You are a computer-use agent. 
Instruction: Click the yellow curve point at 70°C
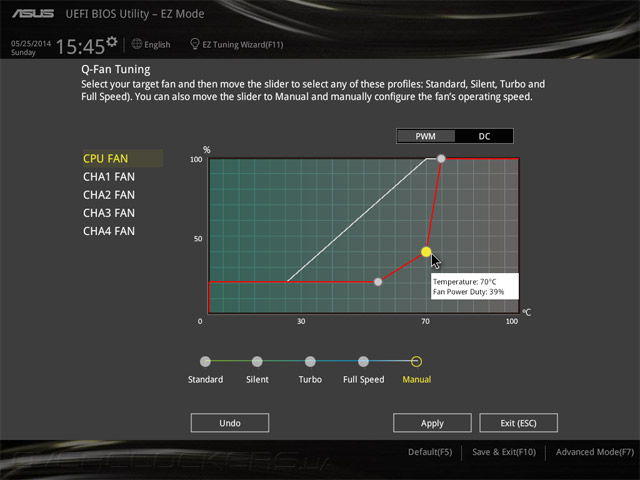tap(426, 252)
